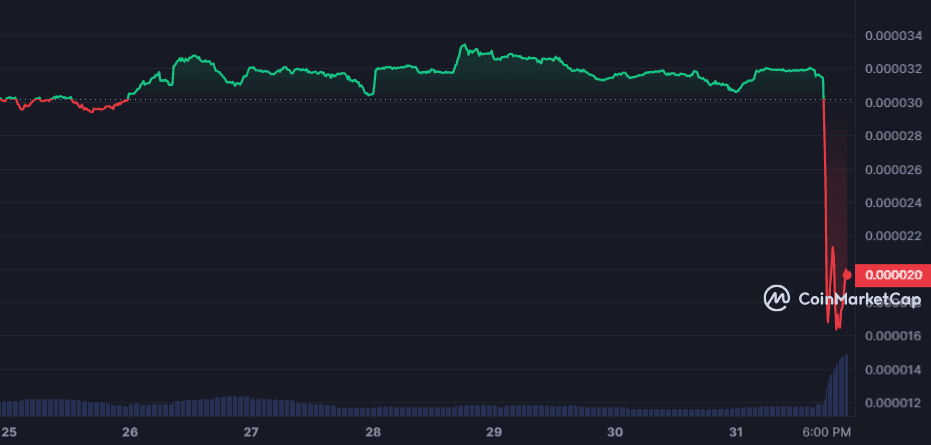Select the 0.000016 price axis label
The height and width of the screenshot is (445, 931).
[x=893, y=336]
